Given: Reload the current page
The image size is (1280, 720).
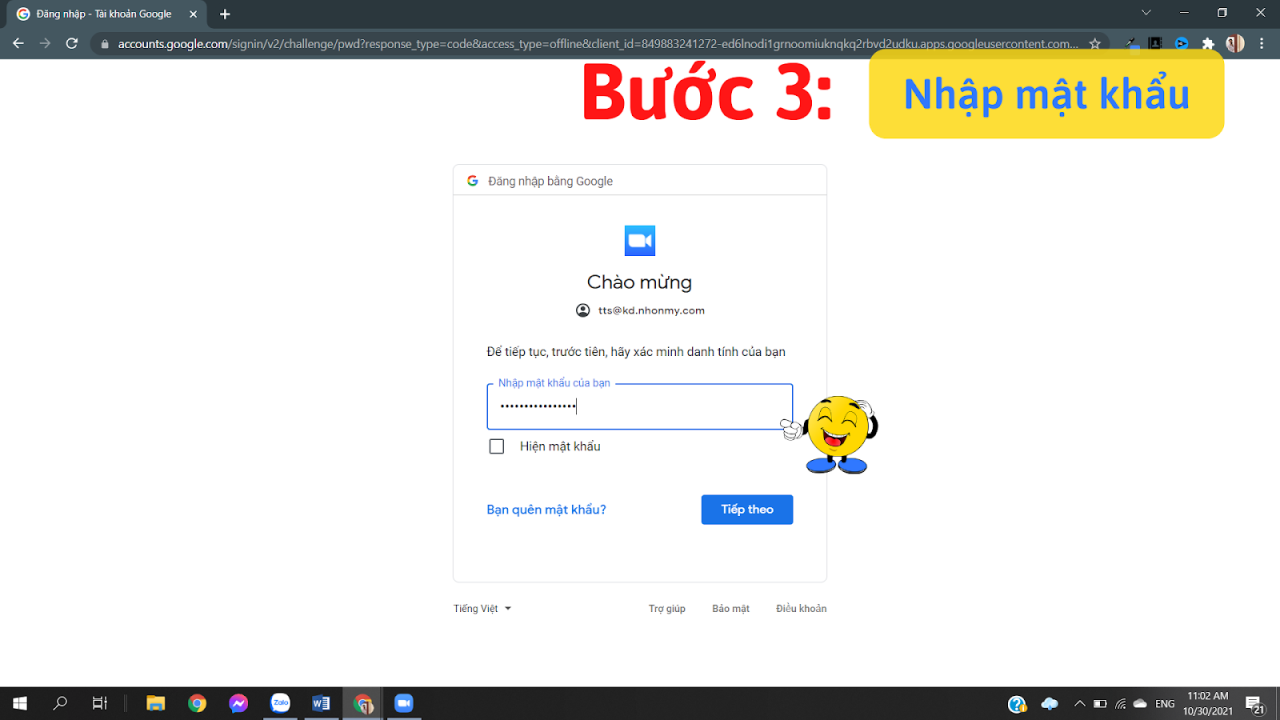Looking at the screenshot, I should [70, 43].
